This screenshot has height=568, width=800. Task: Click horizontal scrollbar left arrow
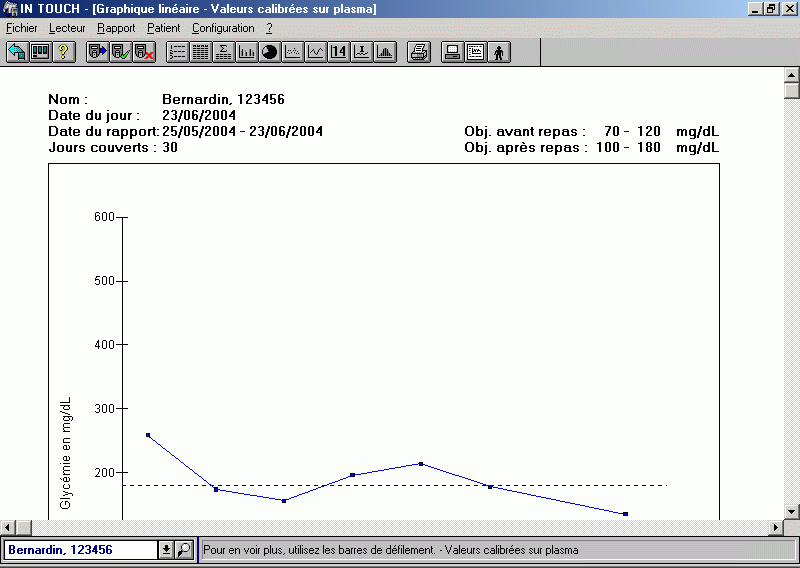(8, 527)
